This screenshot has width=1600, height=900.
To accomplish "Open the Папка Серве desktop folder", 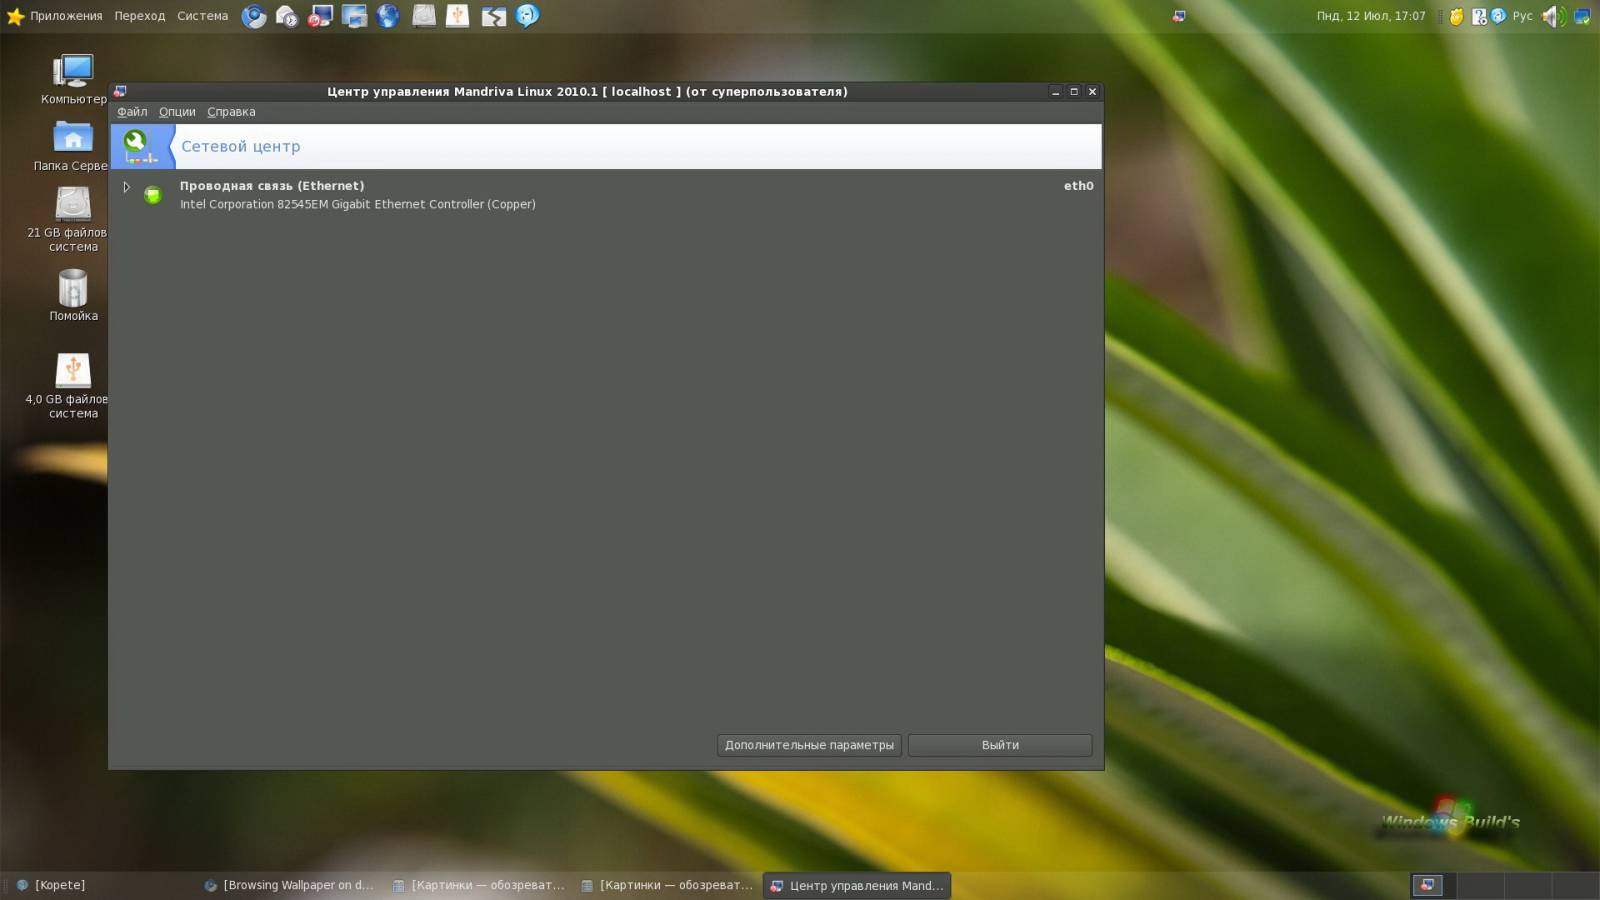I will click(x=72, y=146).
